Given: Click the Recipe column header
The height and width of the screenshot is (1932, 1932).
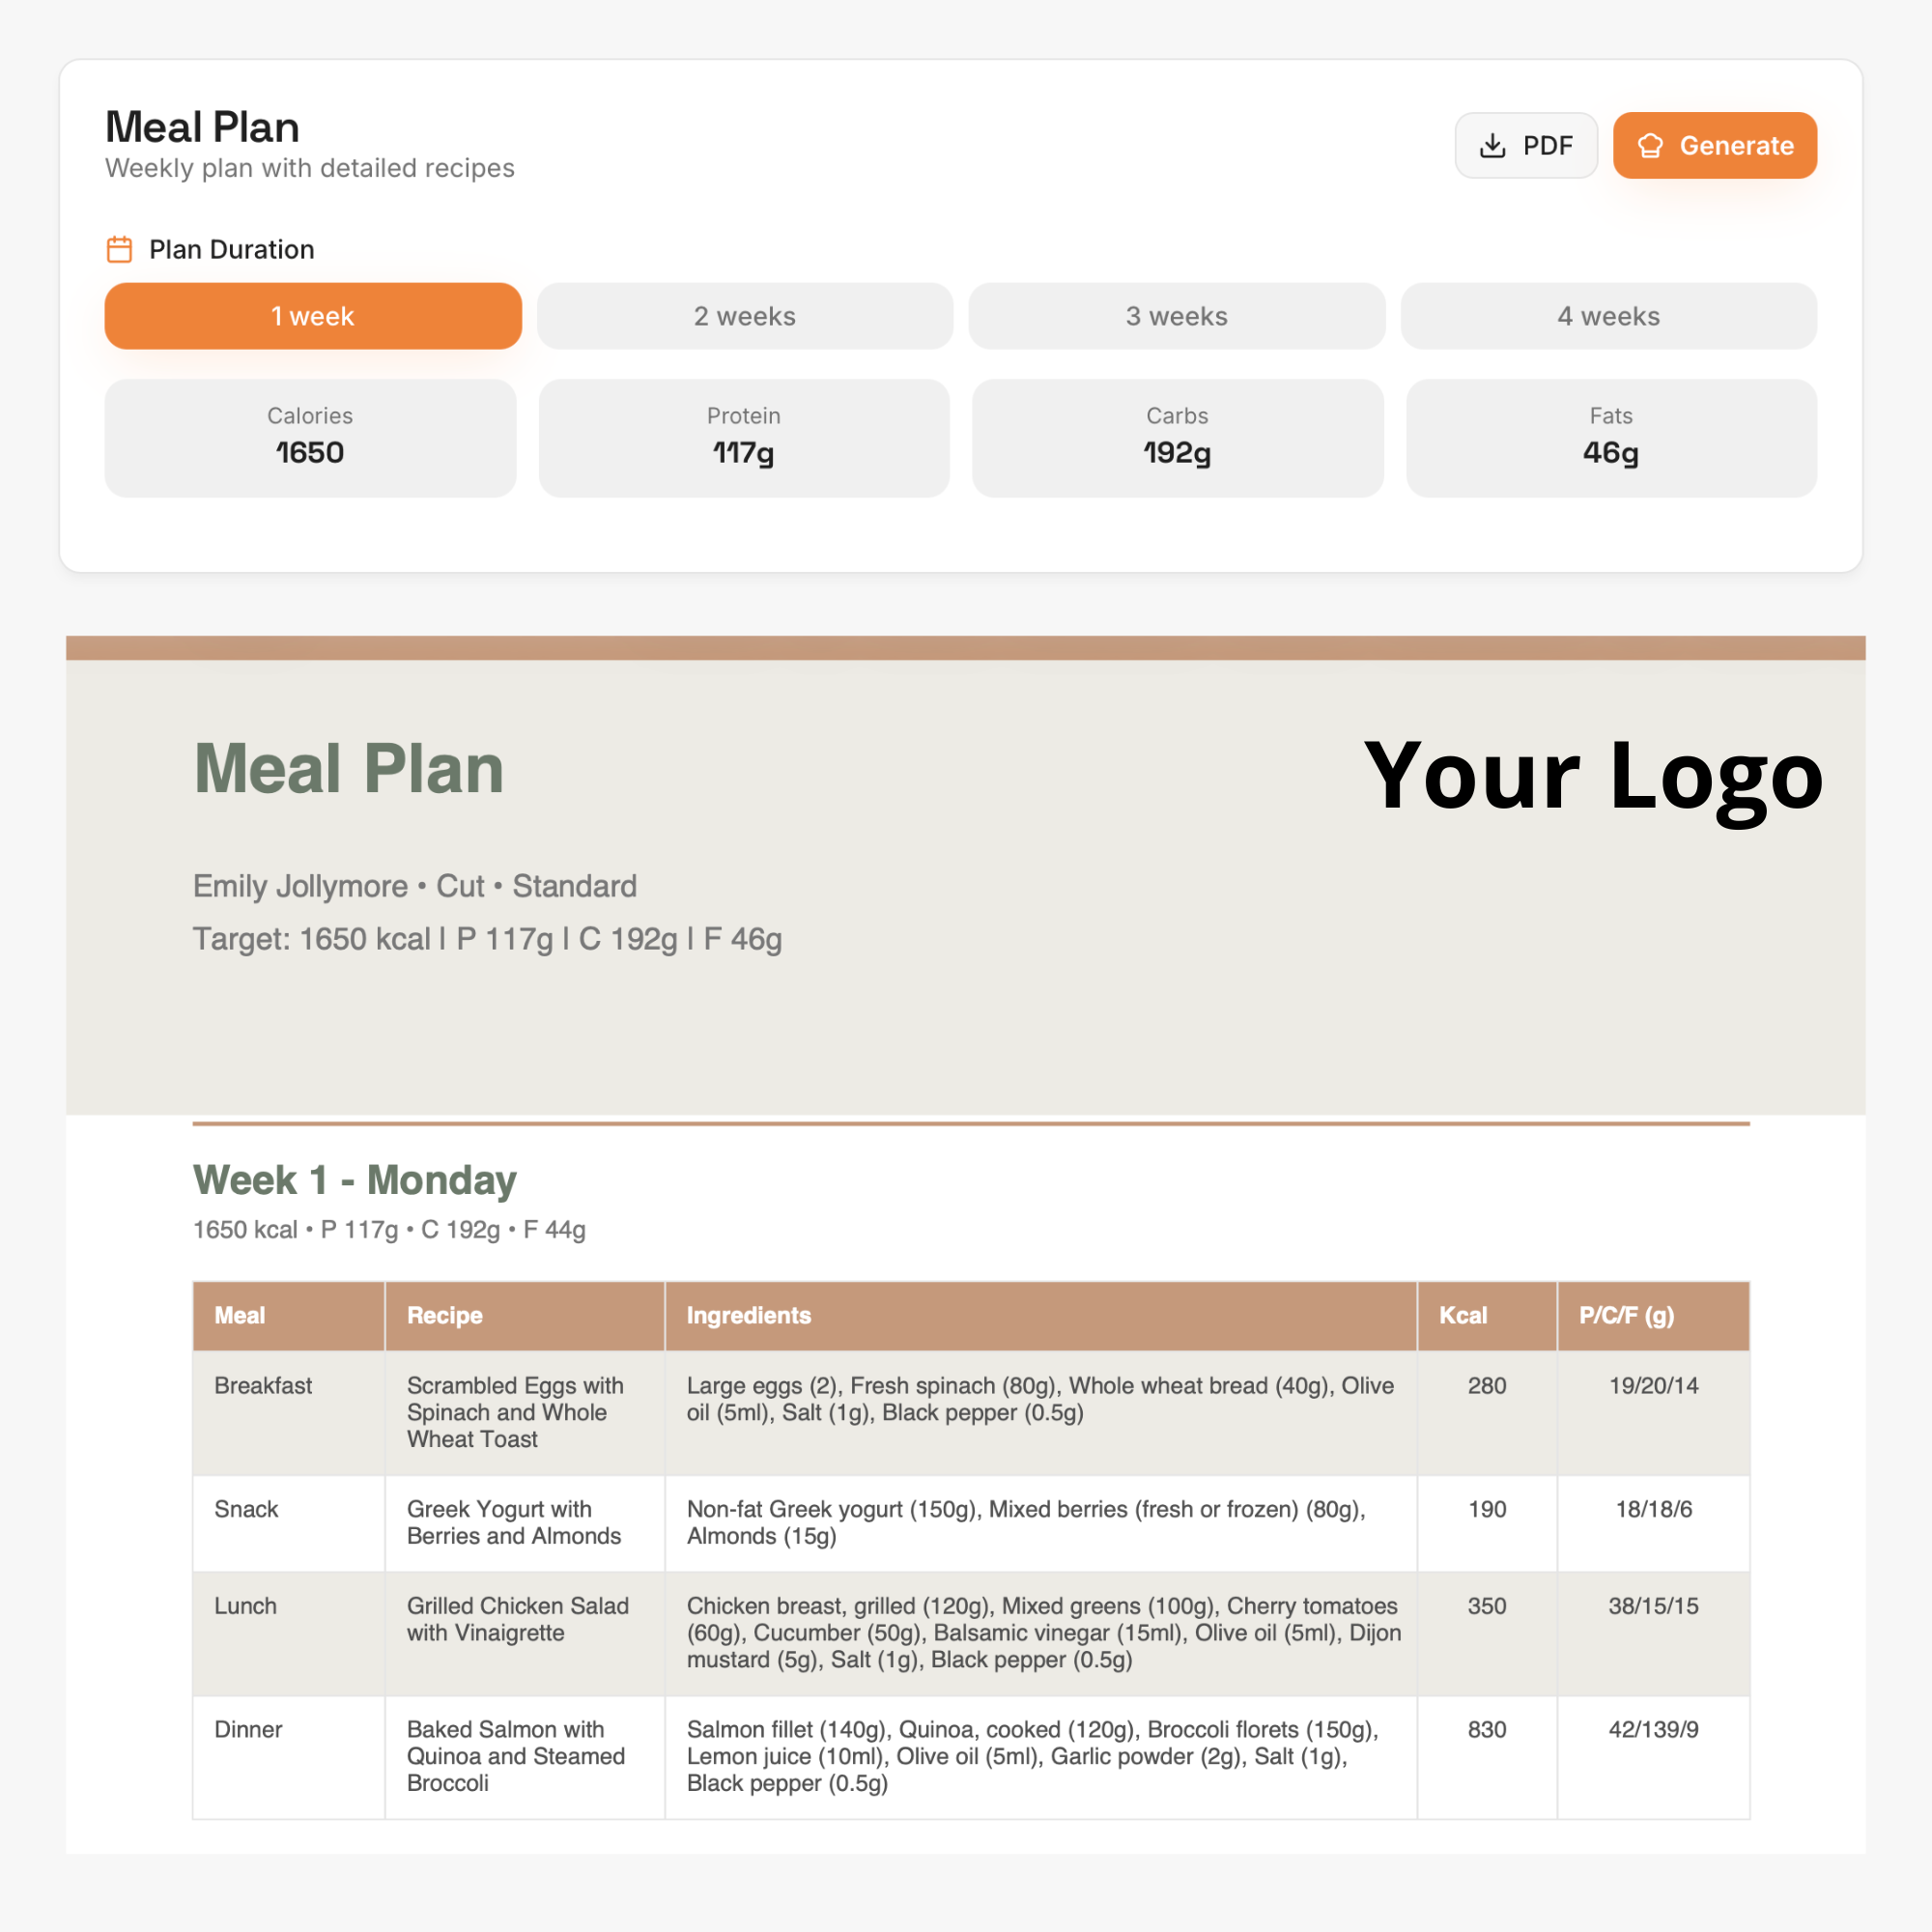Looking at the screenshot, I should click(x=445, y=1315).
